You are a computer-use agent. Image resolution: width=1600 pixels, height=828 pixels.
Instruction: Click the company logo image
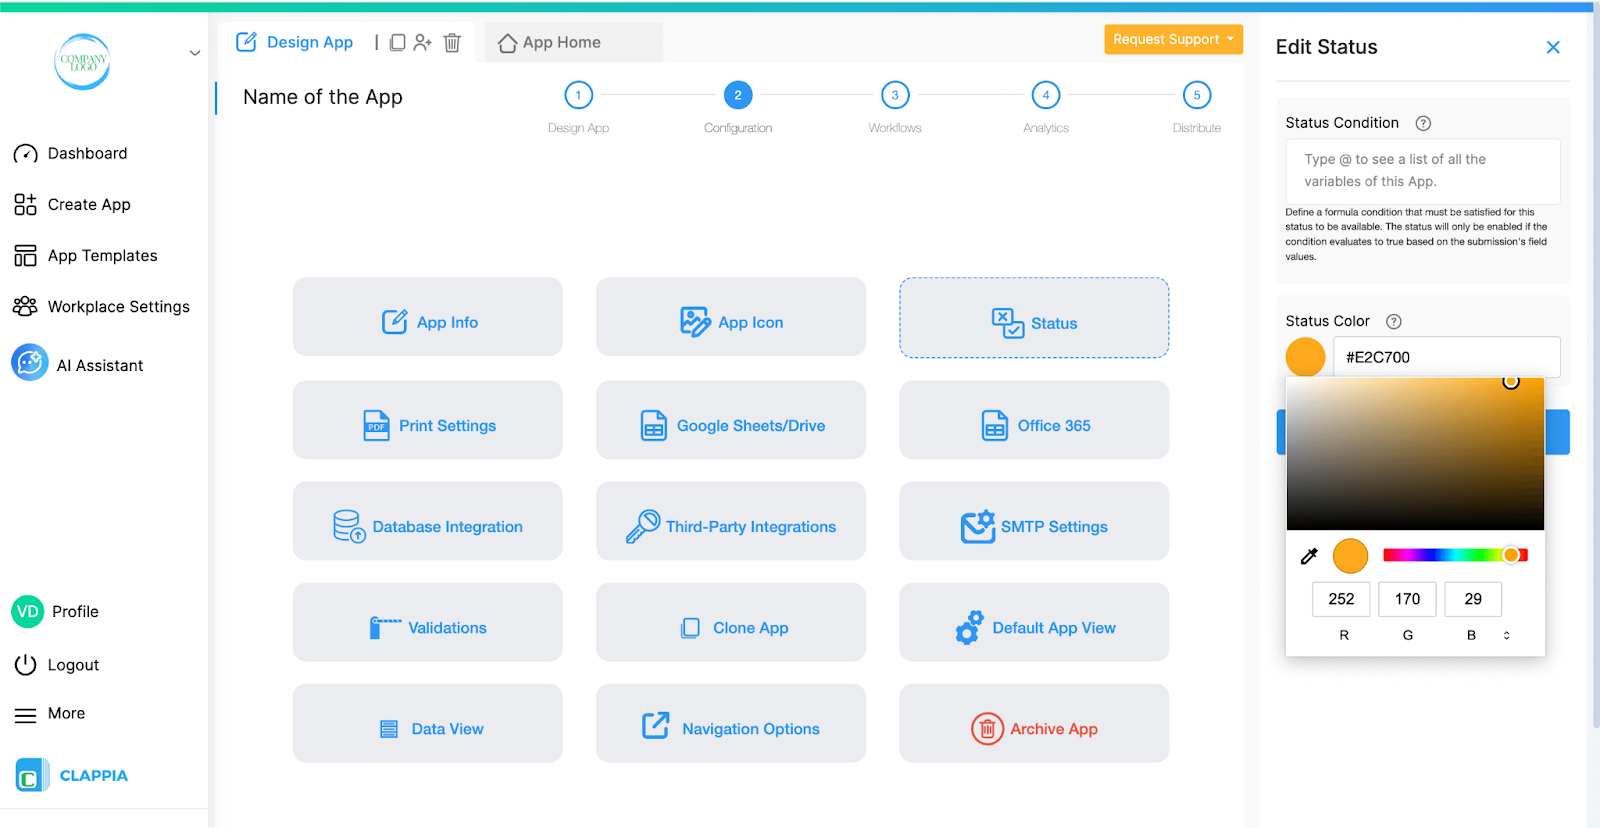point(82,61)
